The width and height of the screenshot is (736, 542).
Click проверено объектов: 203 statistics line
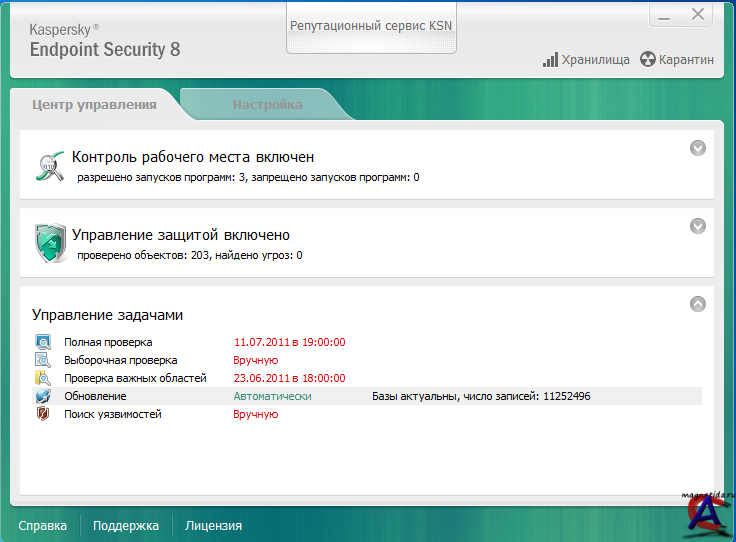tap(190, 255)
